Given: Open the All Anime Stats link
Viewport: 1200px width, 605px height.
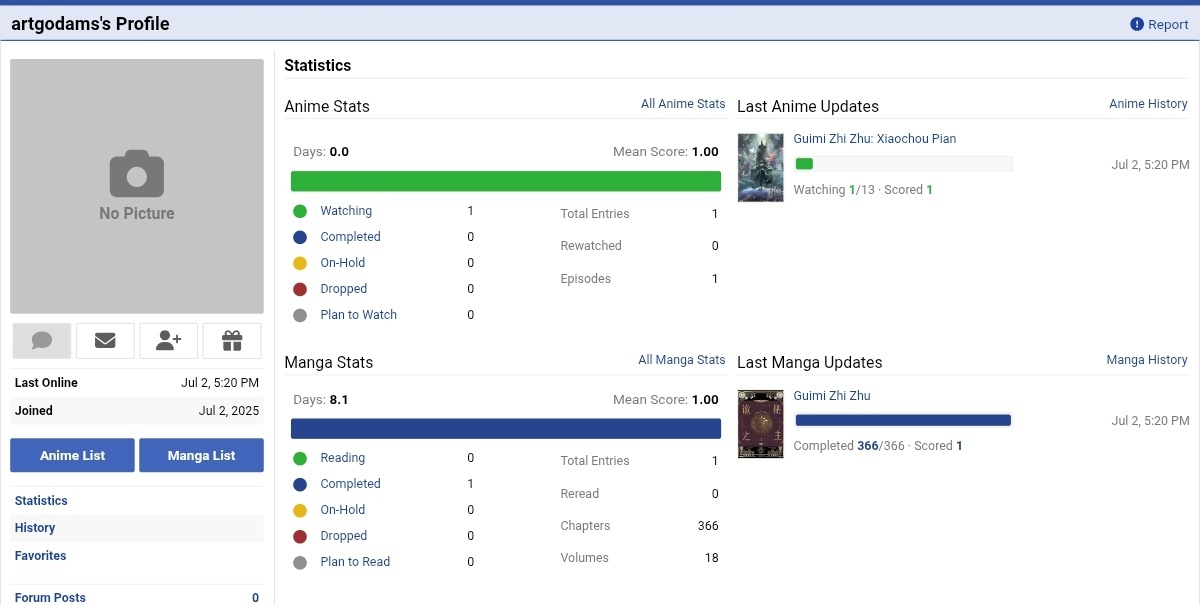Looking at the screenshot, I should (x=683, y=104).
